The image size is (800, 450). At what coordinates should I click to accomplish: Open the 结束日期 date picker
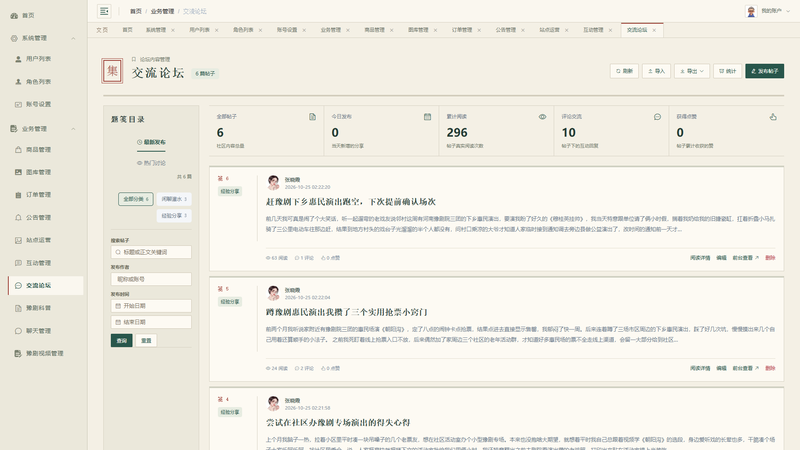pyautogui.click(x=151, y=322)
